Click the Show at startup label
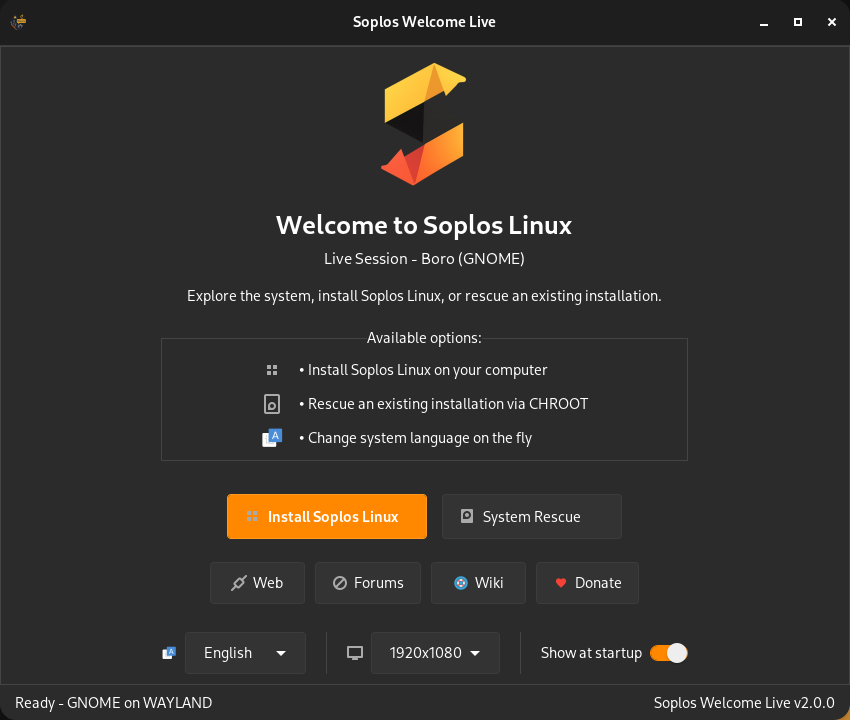Screen dimensions: 850x720 pos(591,653)
